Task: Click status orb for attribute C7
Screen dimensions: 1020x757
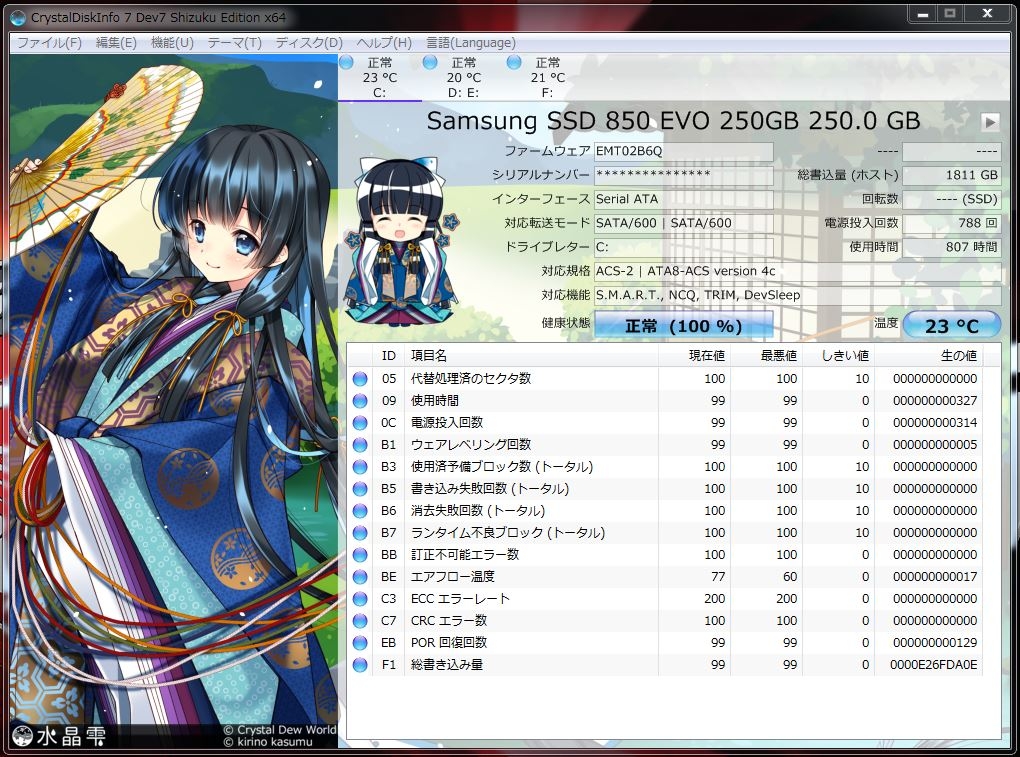Action: (360, 621)
